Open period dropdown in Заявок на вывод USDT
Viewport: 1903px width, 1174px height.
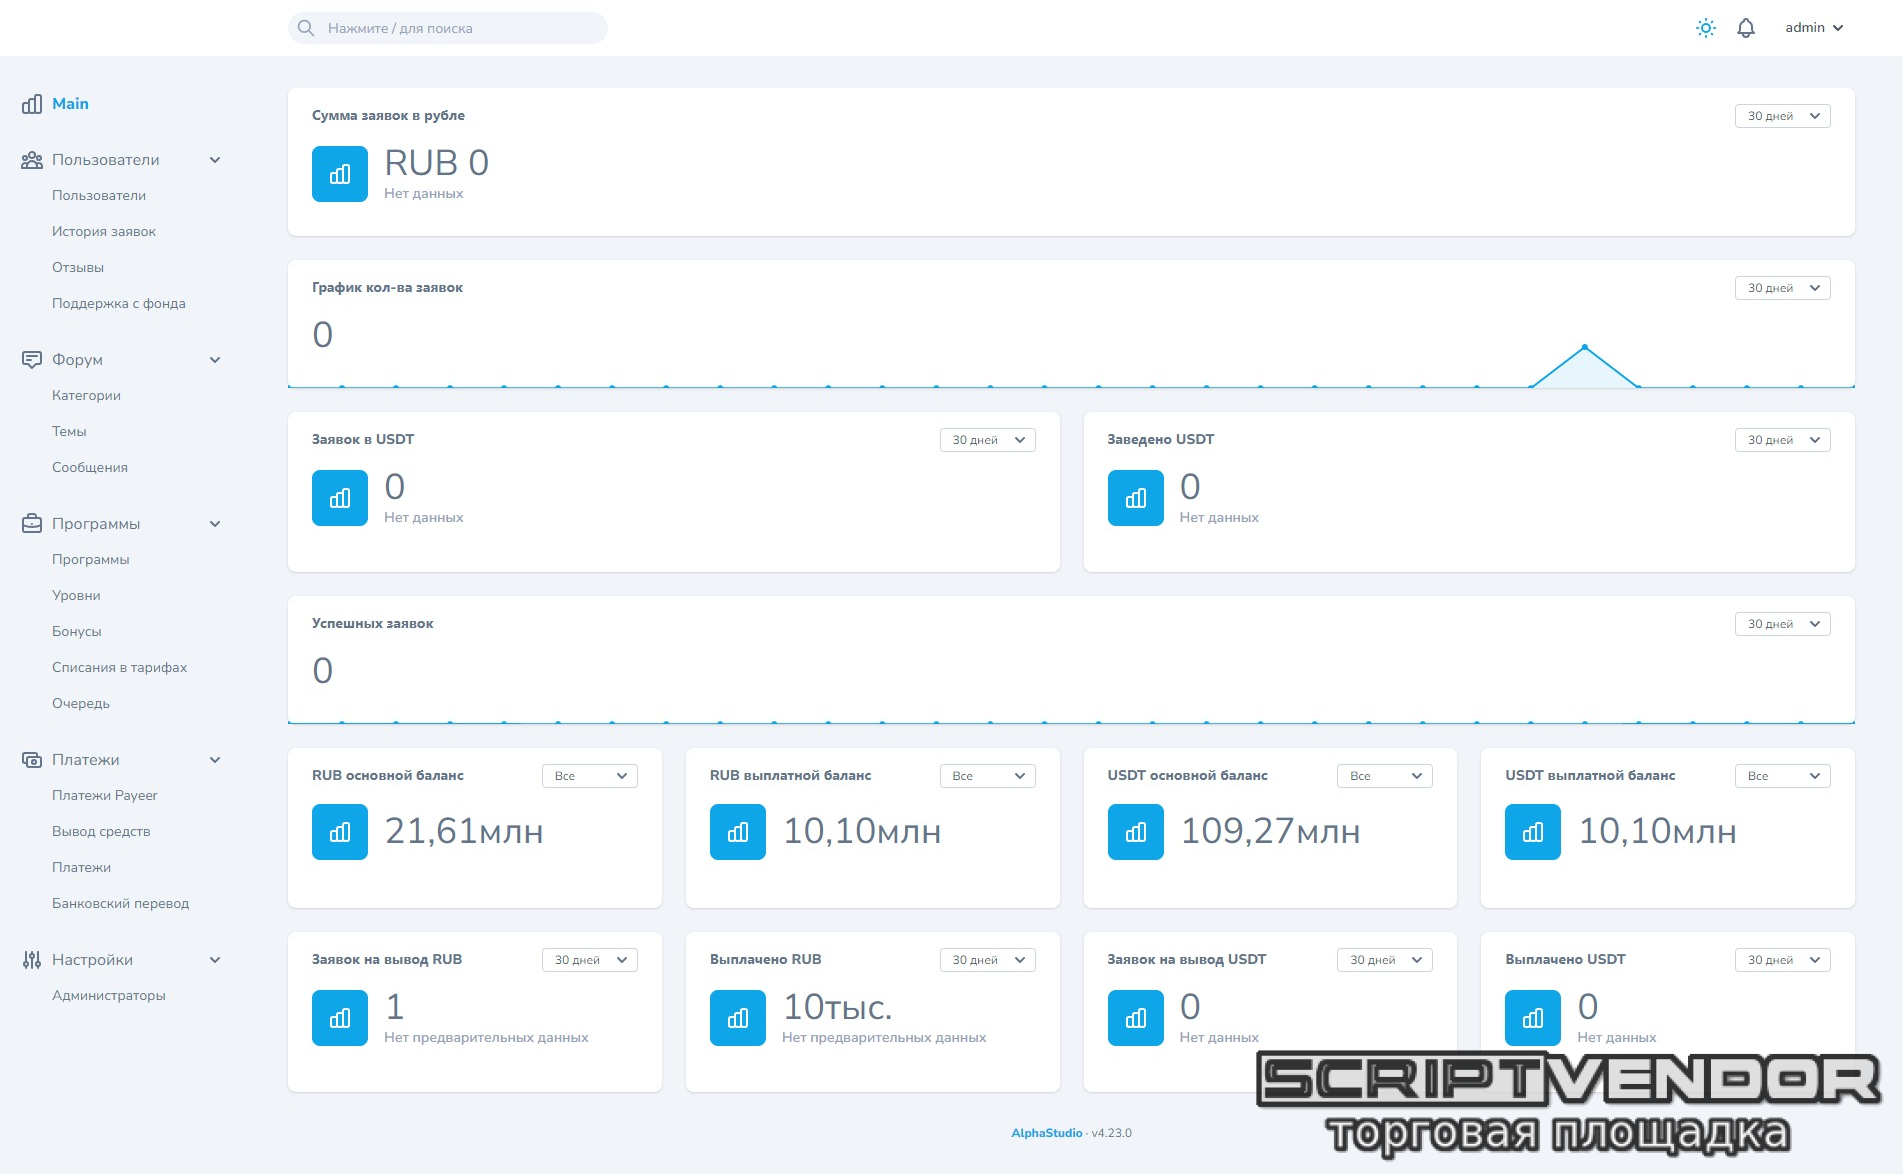click(1385, 960)
